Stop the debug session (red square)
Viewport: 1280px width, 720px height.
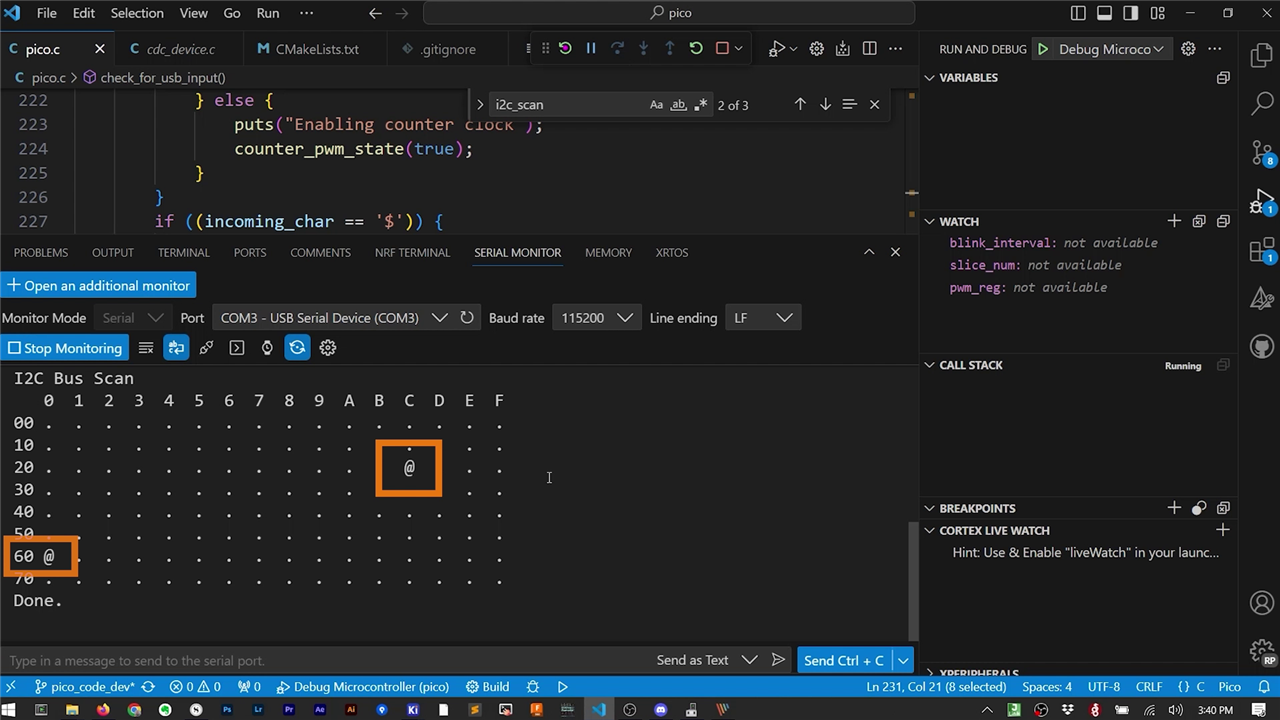(x=722, y=48)
